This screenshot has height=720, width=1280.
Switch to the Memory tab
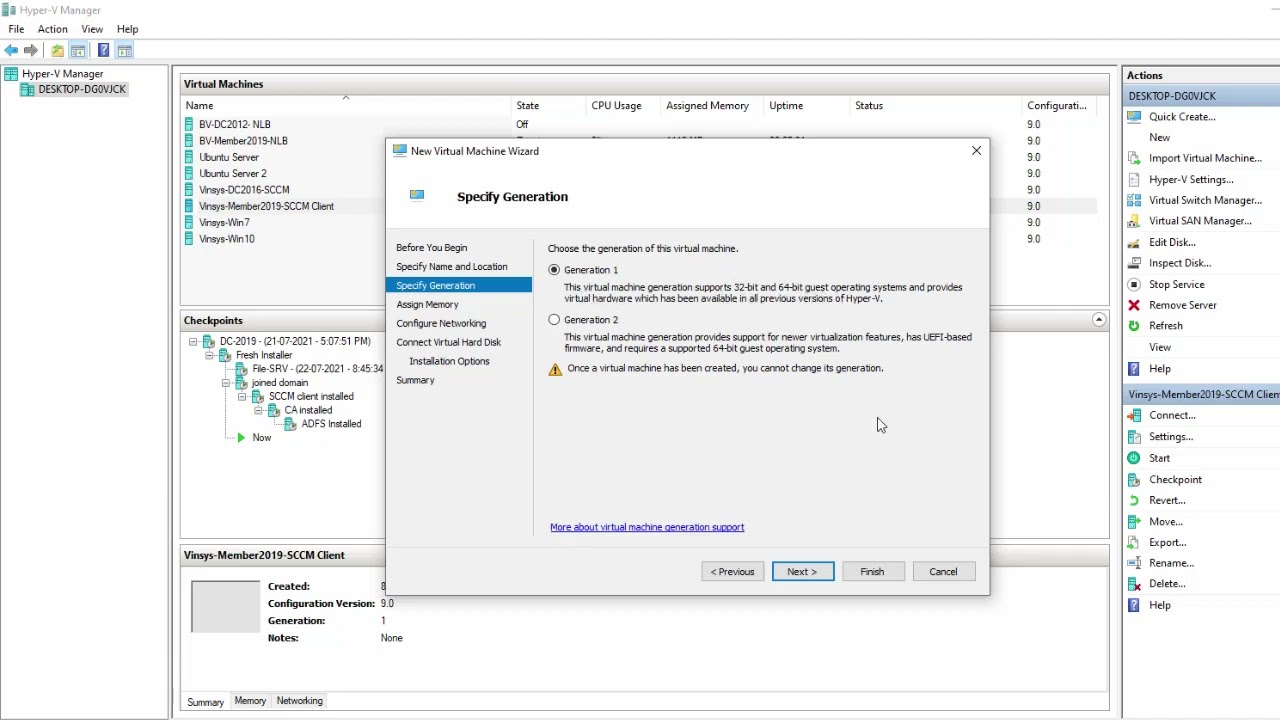click(x=250, y=701)
